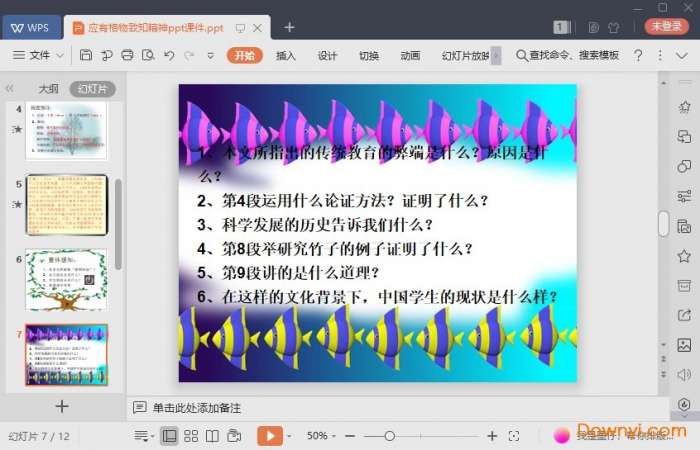Click the Save icon in the toolbar

tap(86, 55)
